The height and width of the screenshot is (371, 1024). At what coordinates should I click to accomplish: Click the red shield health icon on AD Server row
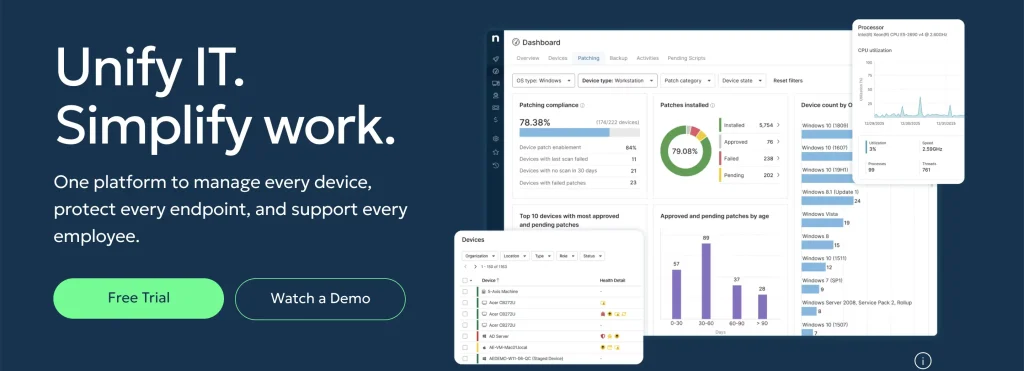point(602,336)
